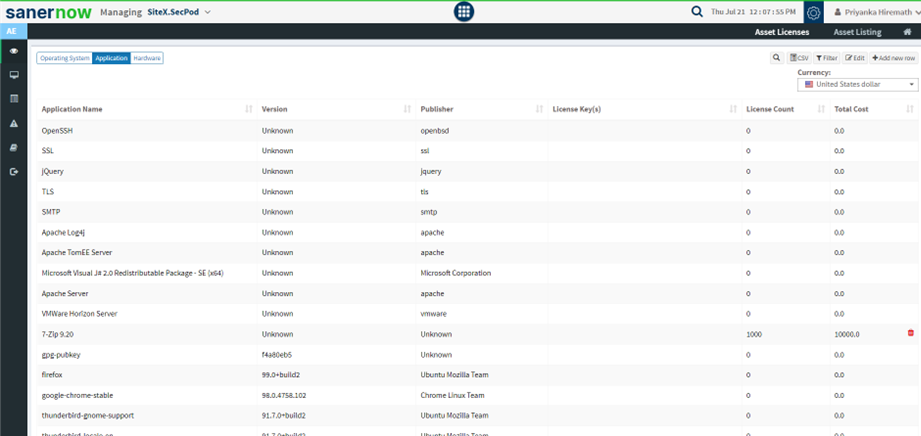Screen dimensions: 921x436
Task: Click the OpenSSH application name cell
Action: pyautogui.click(x=58, y=130)
